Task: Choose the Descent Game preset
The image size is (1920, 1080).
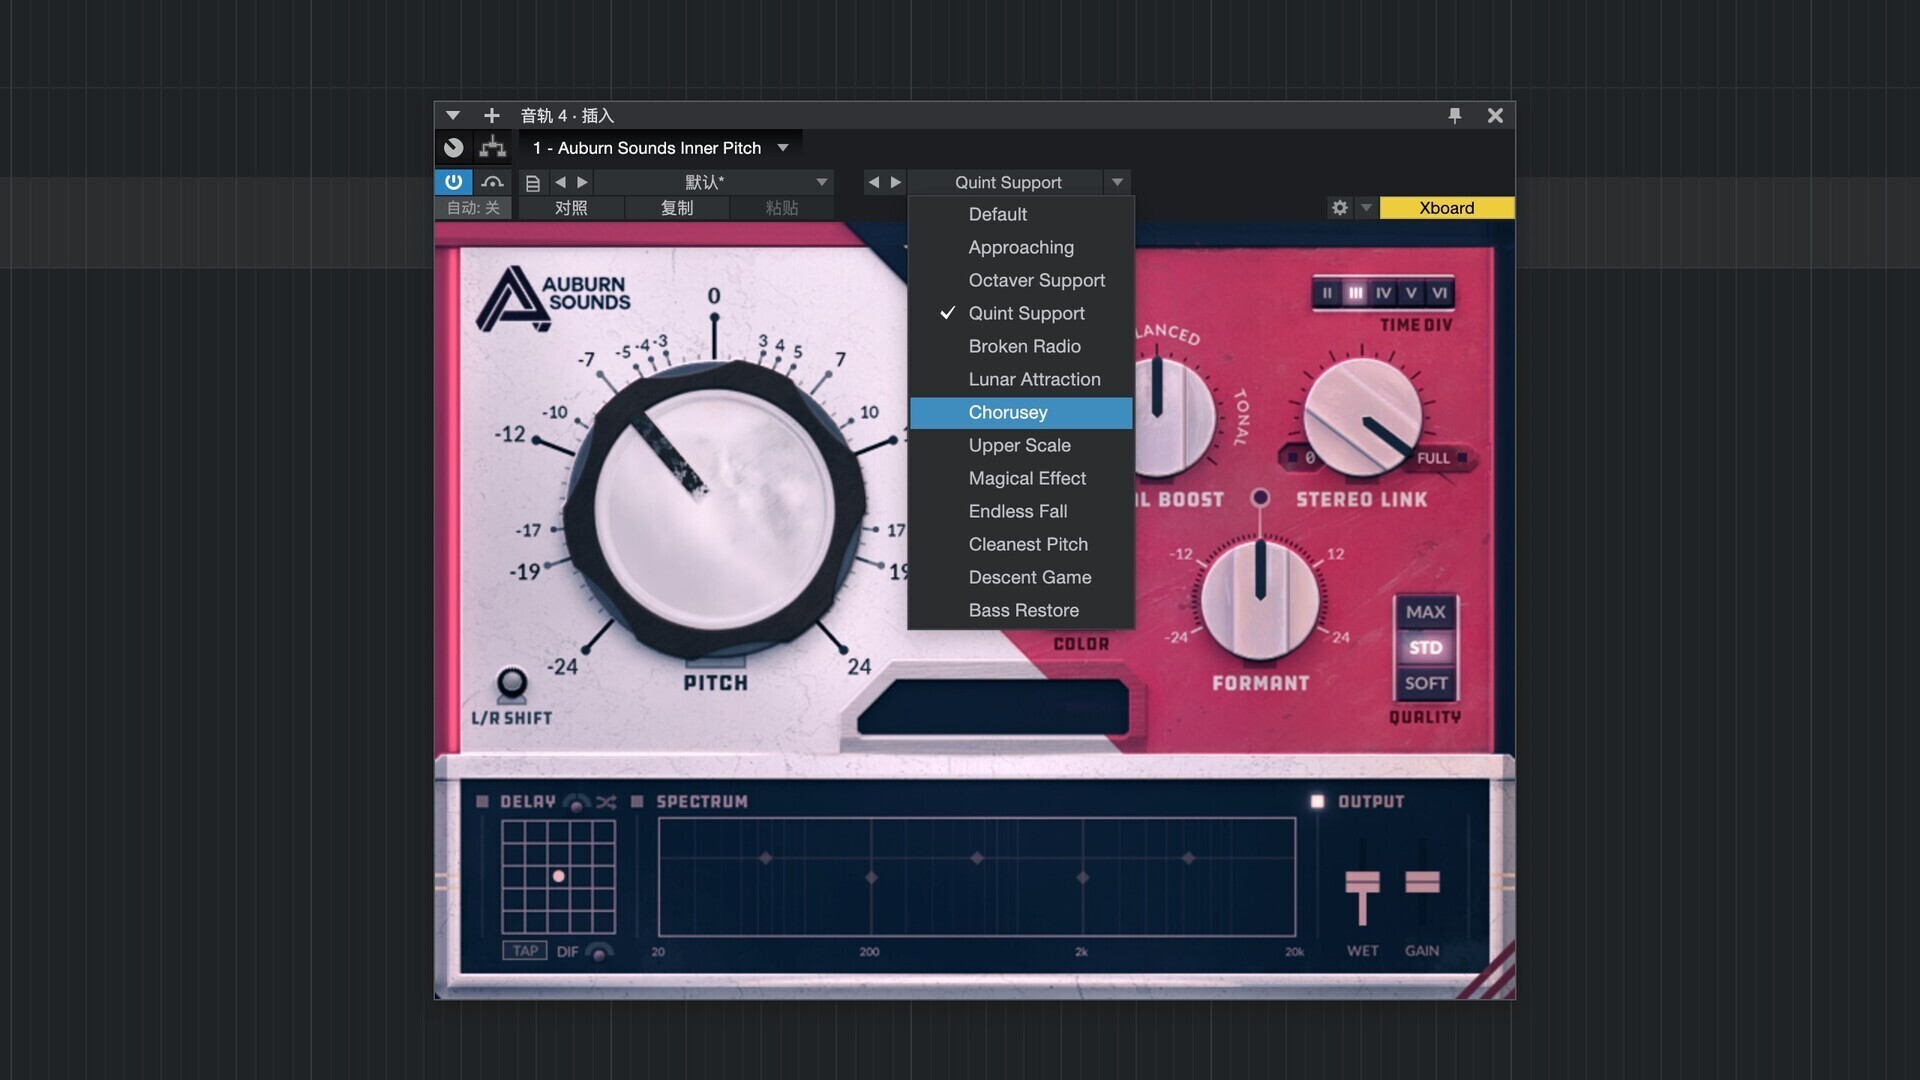Action: click(1021, 577)
